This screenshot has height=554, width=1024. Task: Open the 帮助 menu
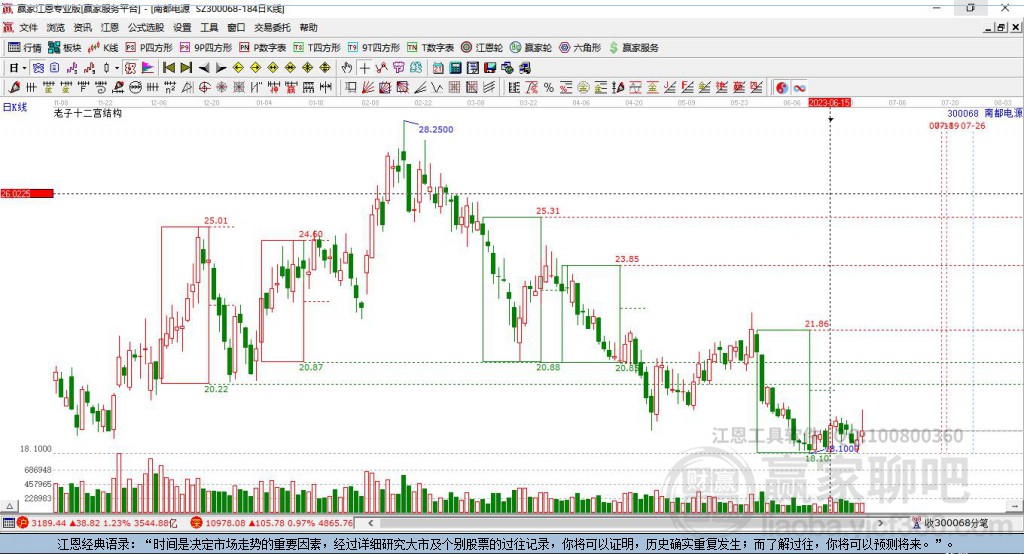(x=308, y=27)
